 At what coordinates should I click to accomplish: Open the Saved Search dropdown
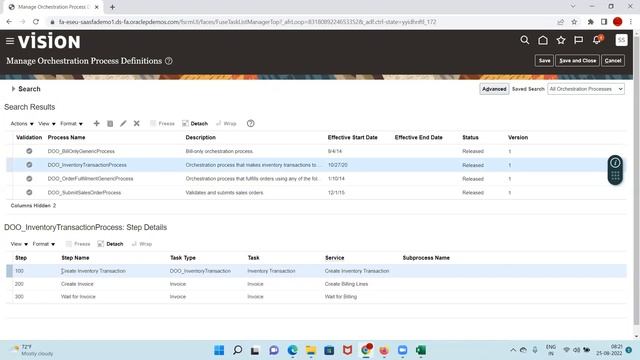pos(585,89)
